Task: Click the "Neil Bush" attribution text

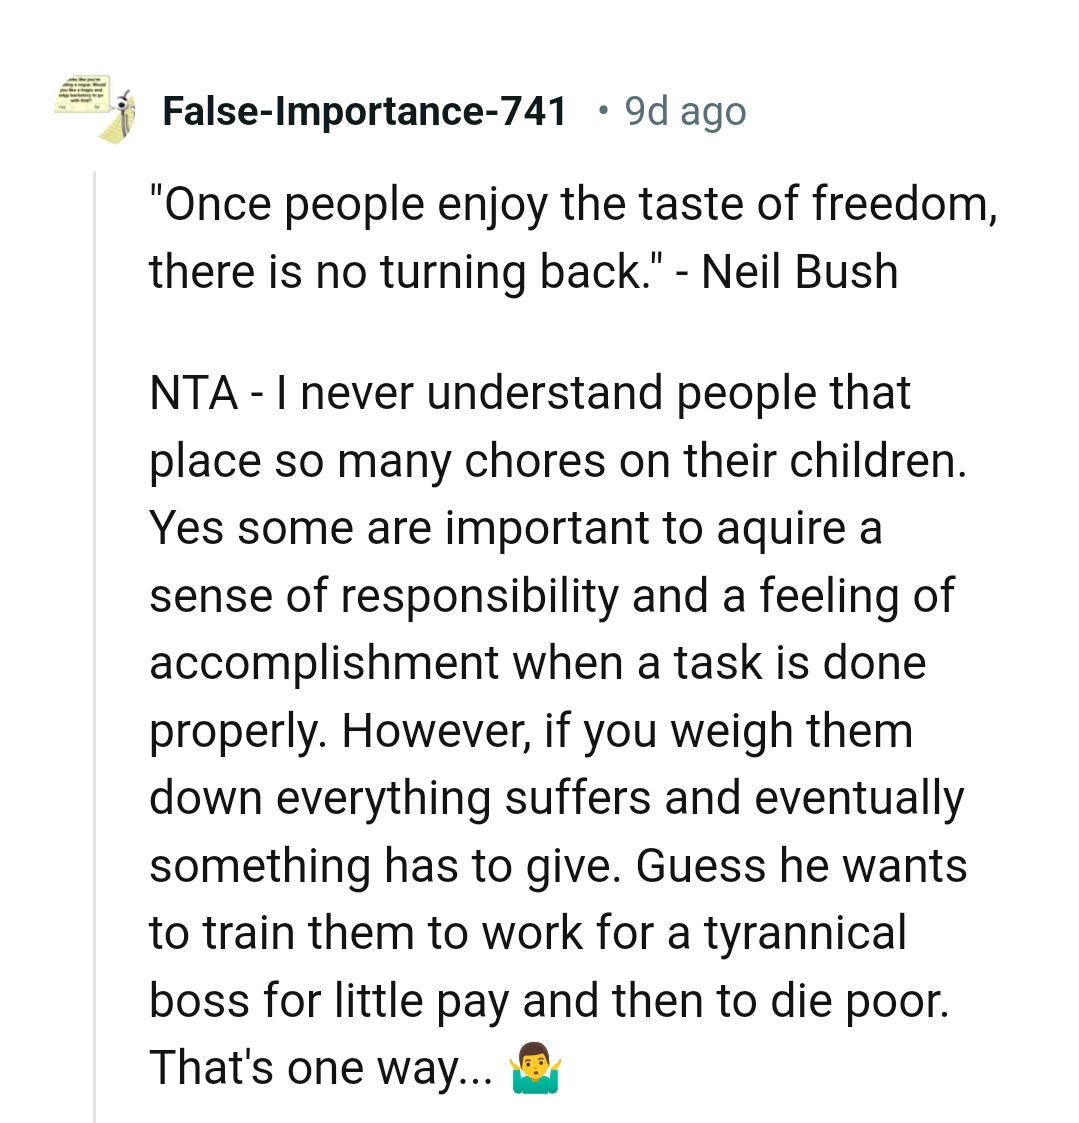Action: 799,272
